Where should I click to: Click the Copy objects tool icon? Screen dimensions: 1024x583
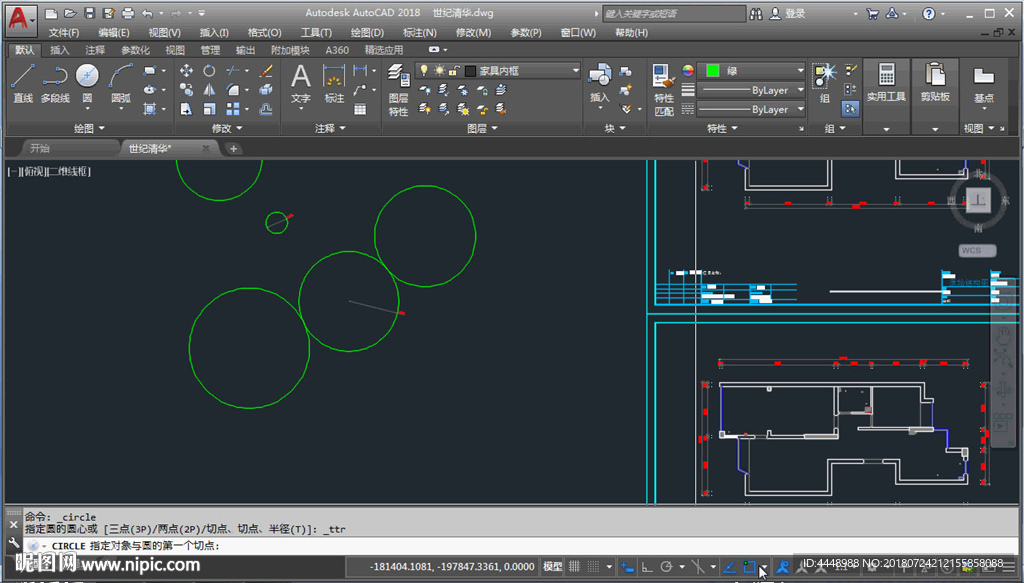tap(186, 89)
